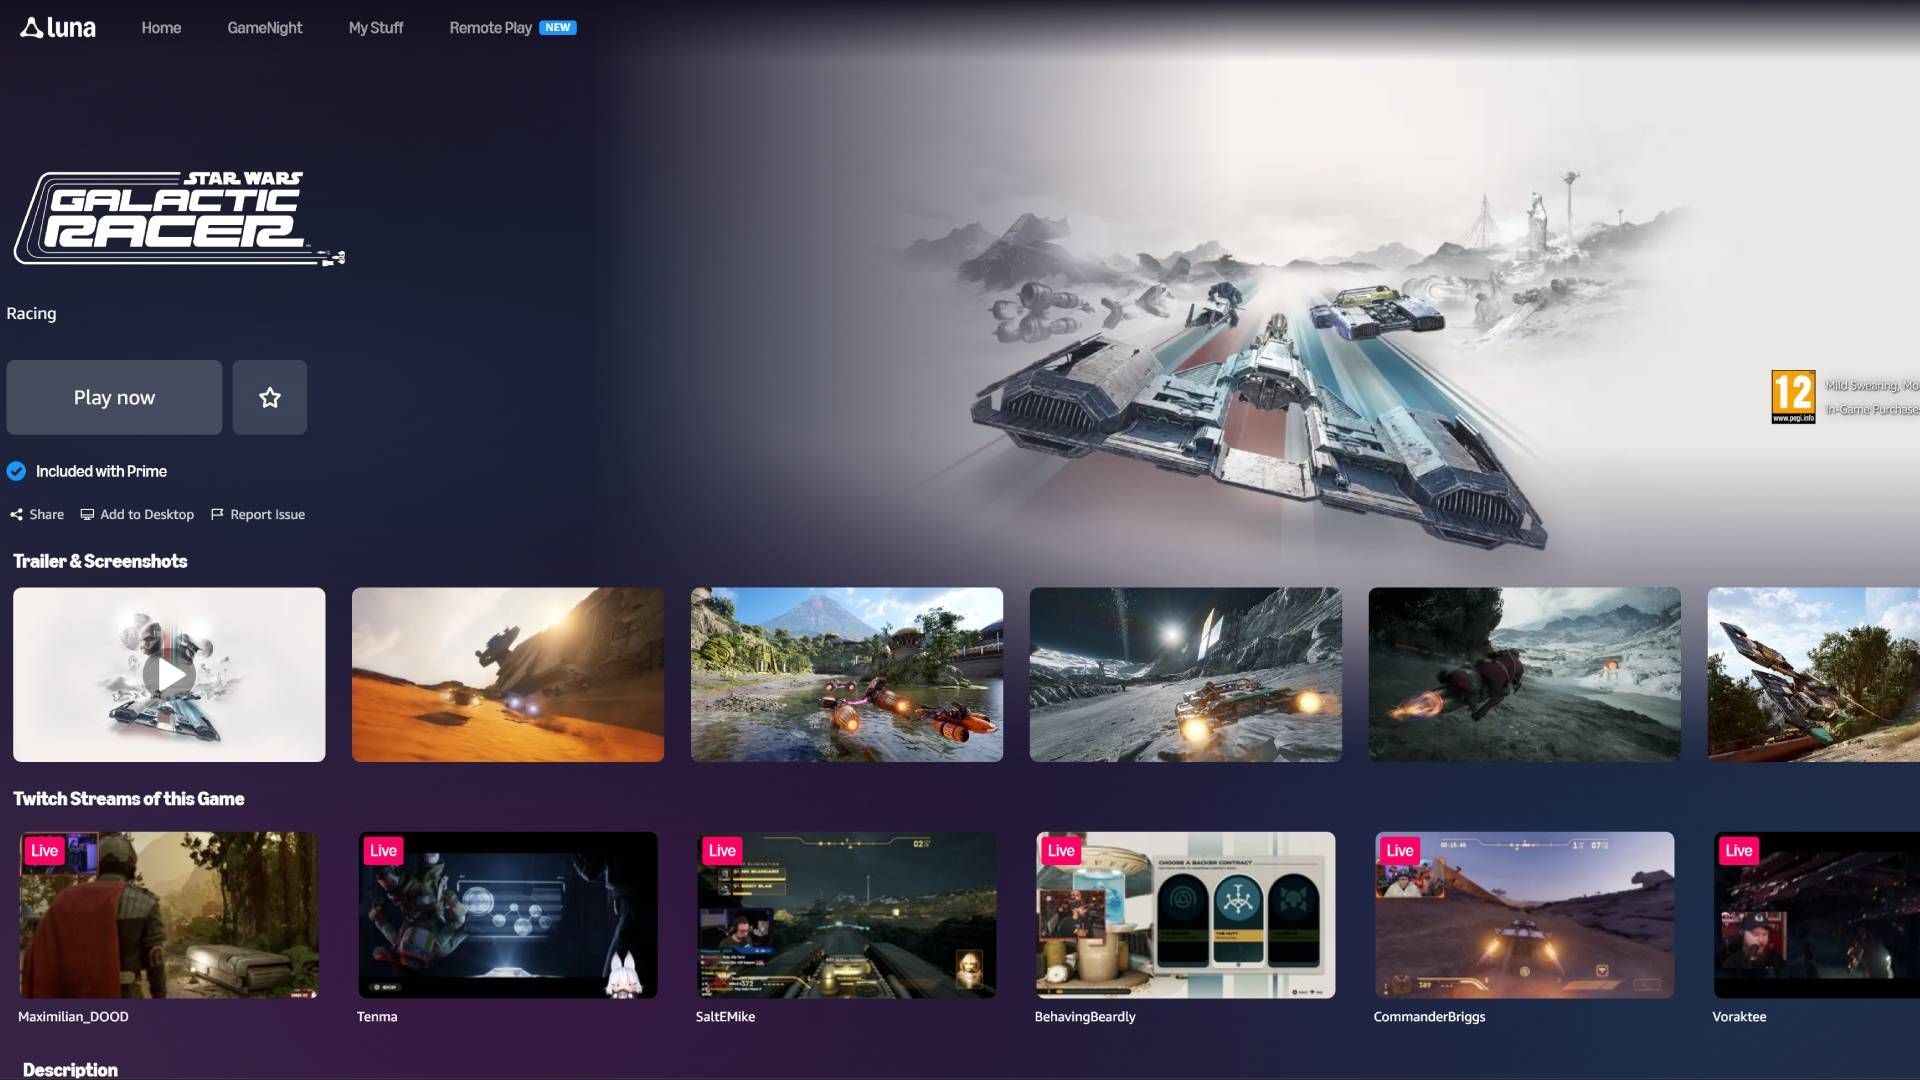
Task: Watch Tenma's live stream
Action: pos(508,915)
